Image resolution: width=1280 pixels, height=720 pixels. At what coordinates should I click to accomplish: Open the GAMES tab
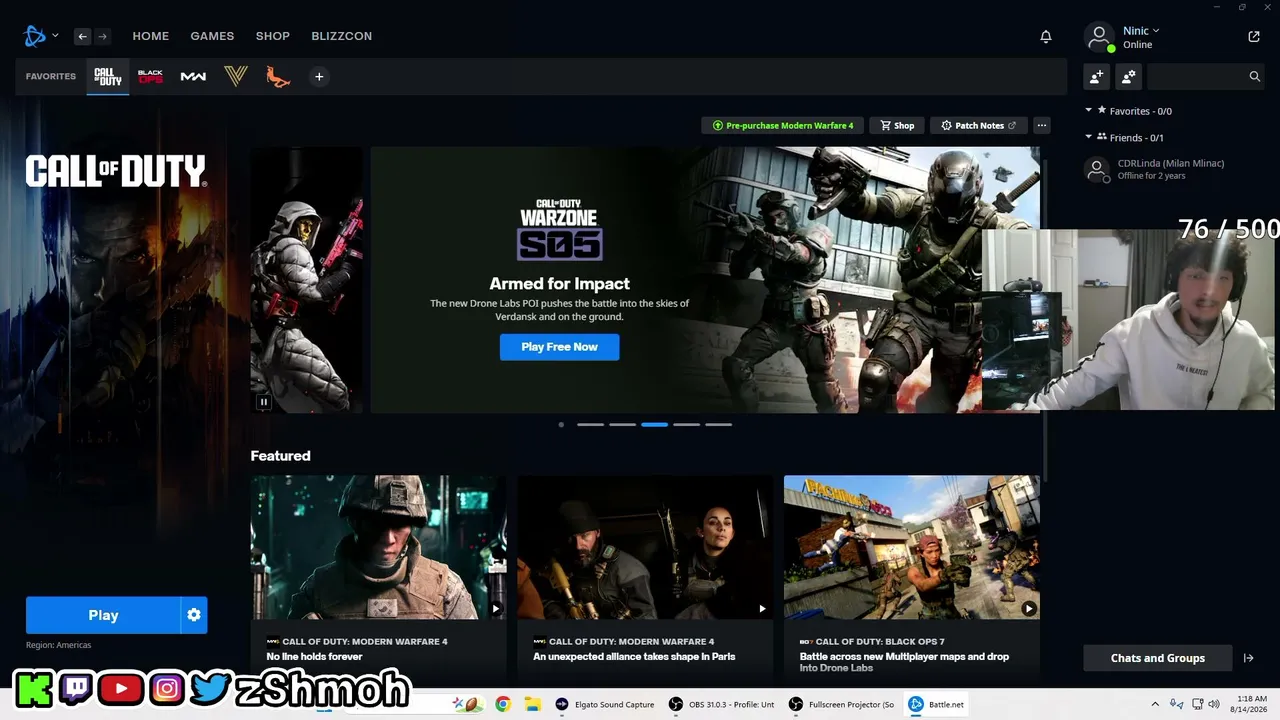click(x=212, y=36)
